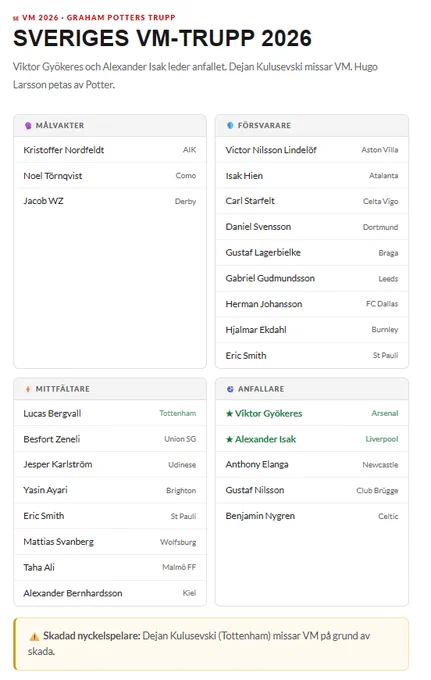Click the star icon before Alexander Isak
Screen dimensions: 431x680
tap(229, 439)
